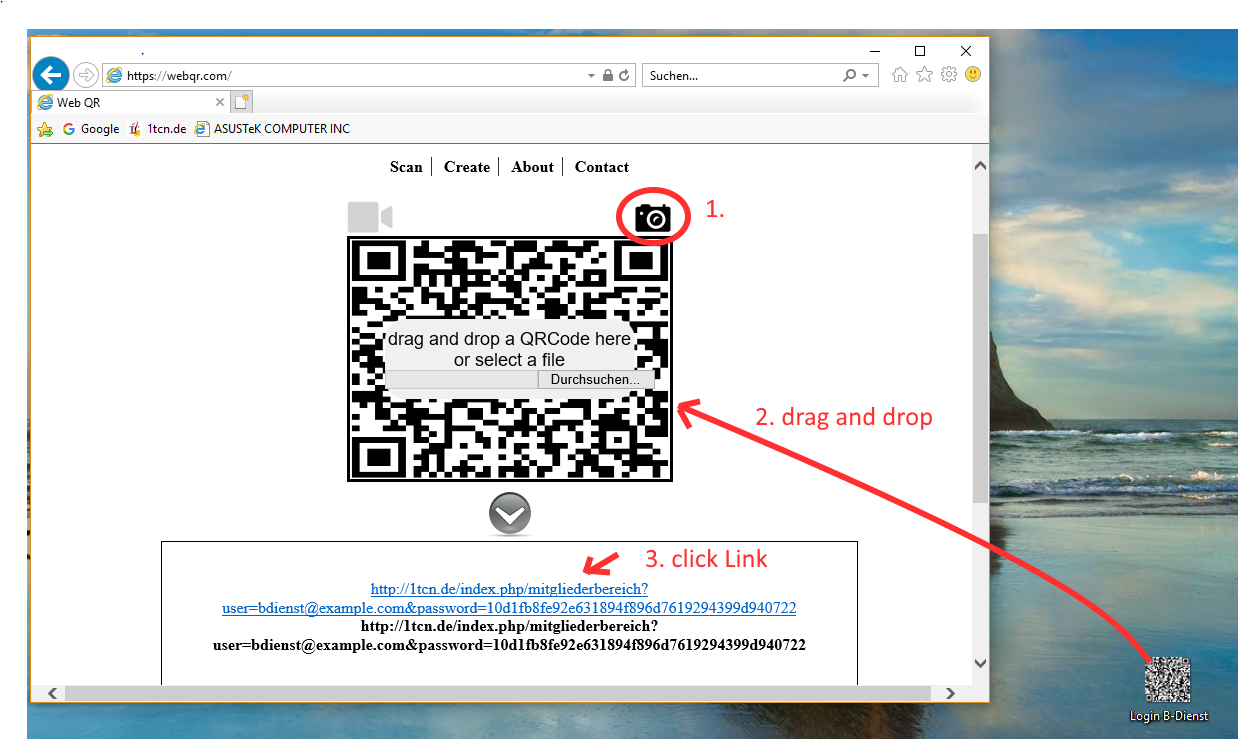Expand the search provider dropdown arrow
The width and height of the screenshot is (1238, 739).
point(866,76)
